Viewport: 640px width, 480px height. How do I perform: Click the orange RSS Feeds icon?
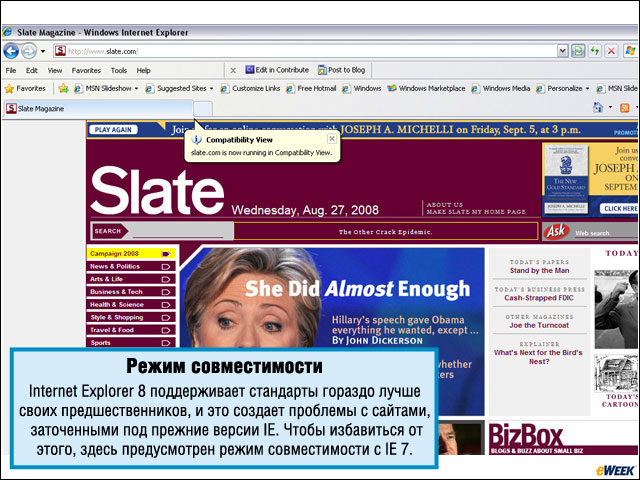(x=624, y=108)
